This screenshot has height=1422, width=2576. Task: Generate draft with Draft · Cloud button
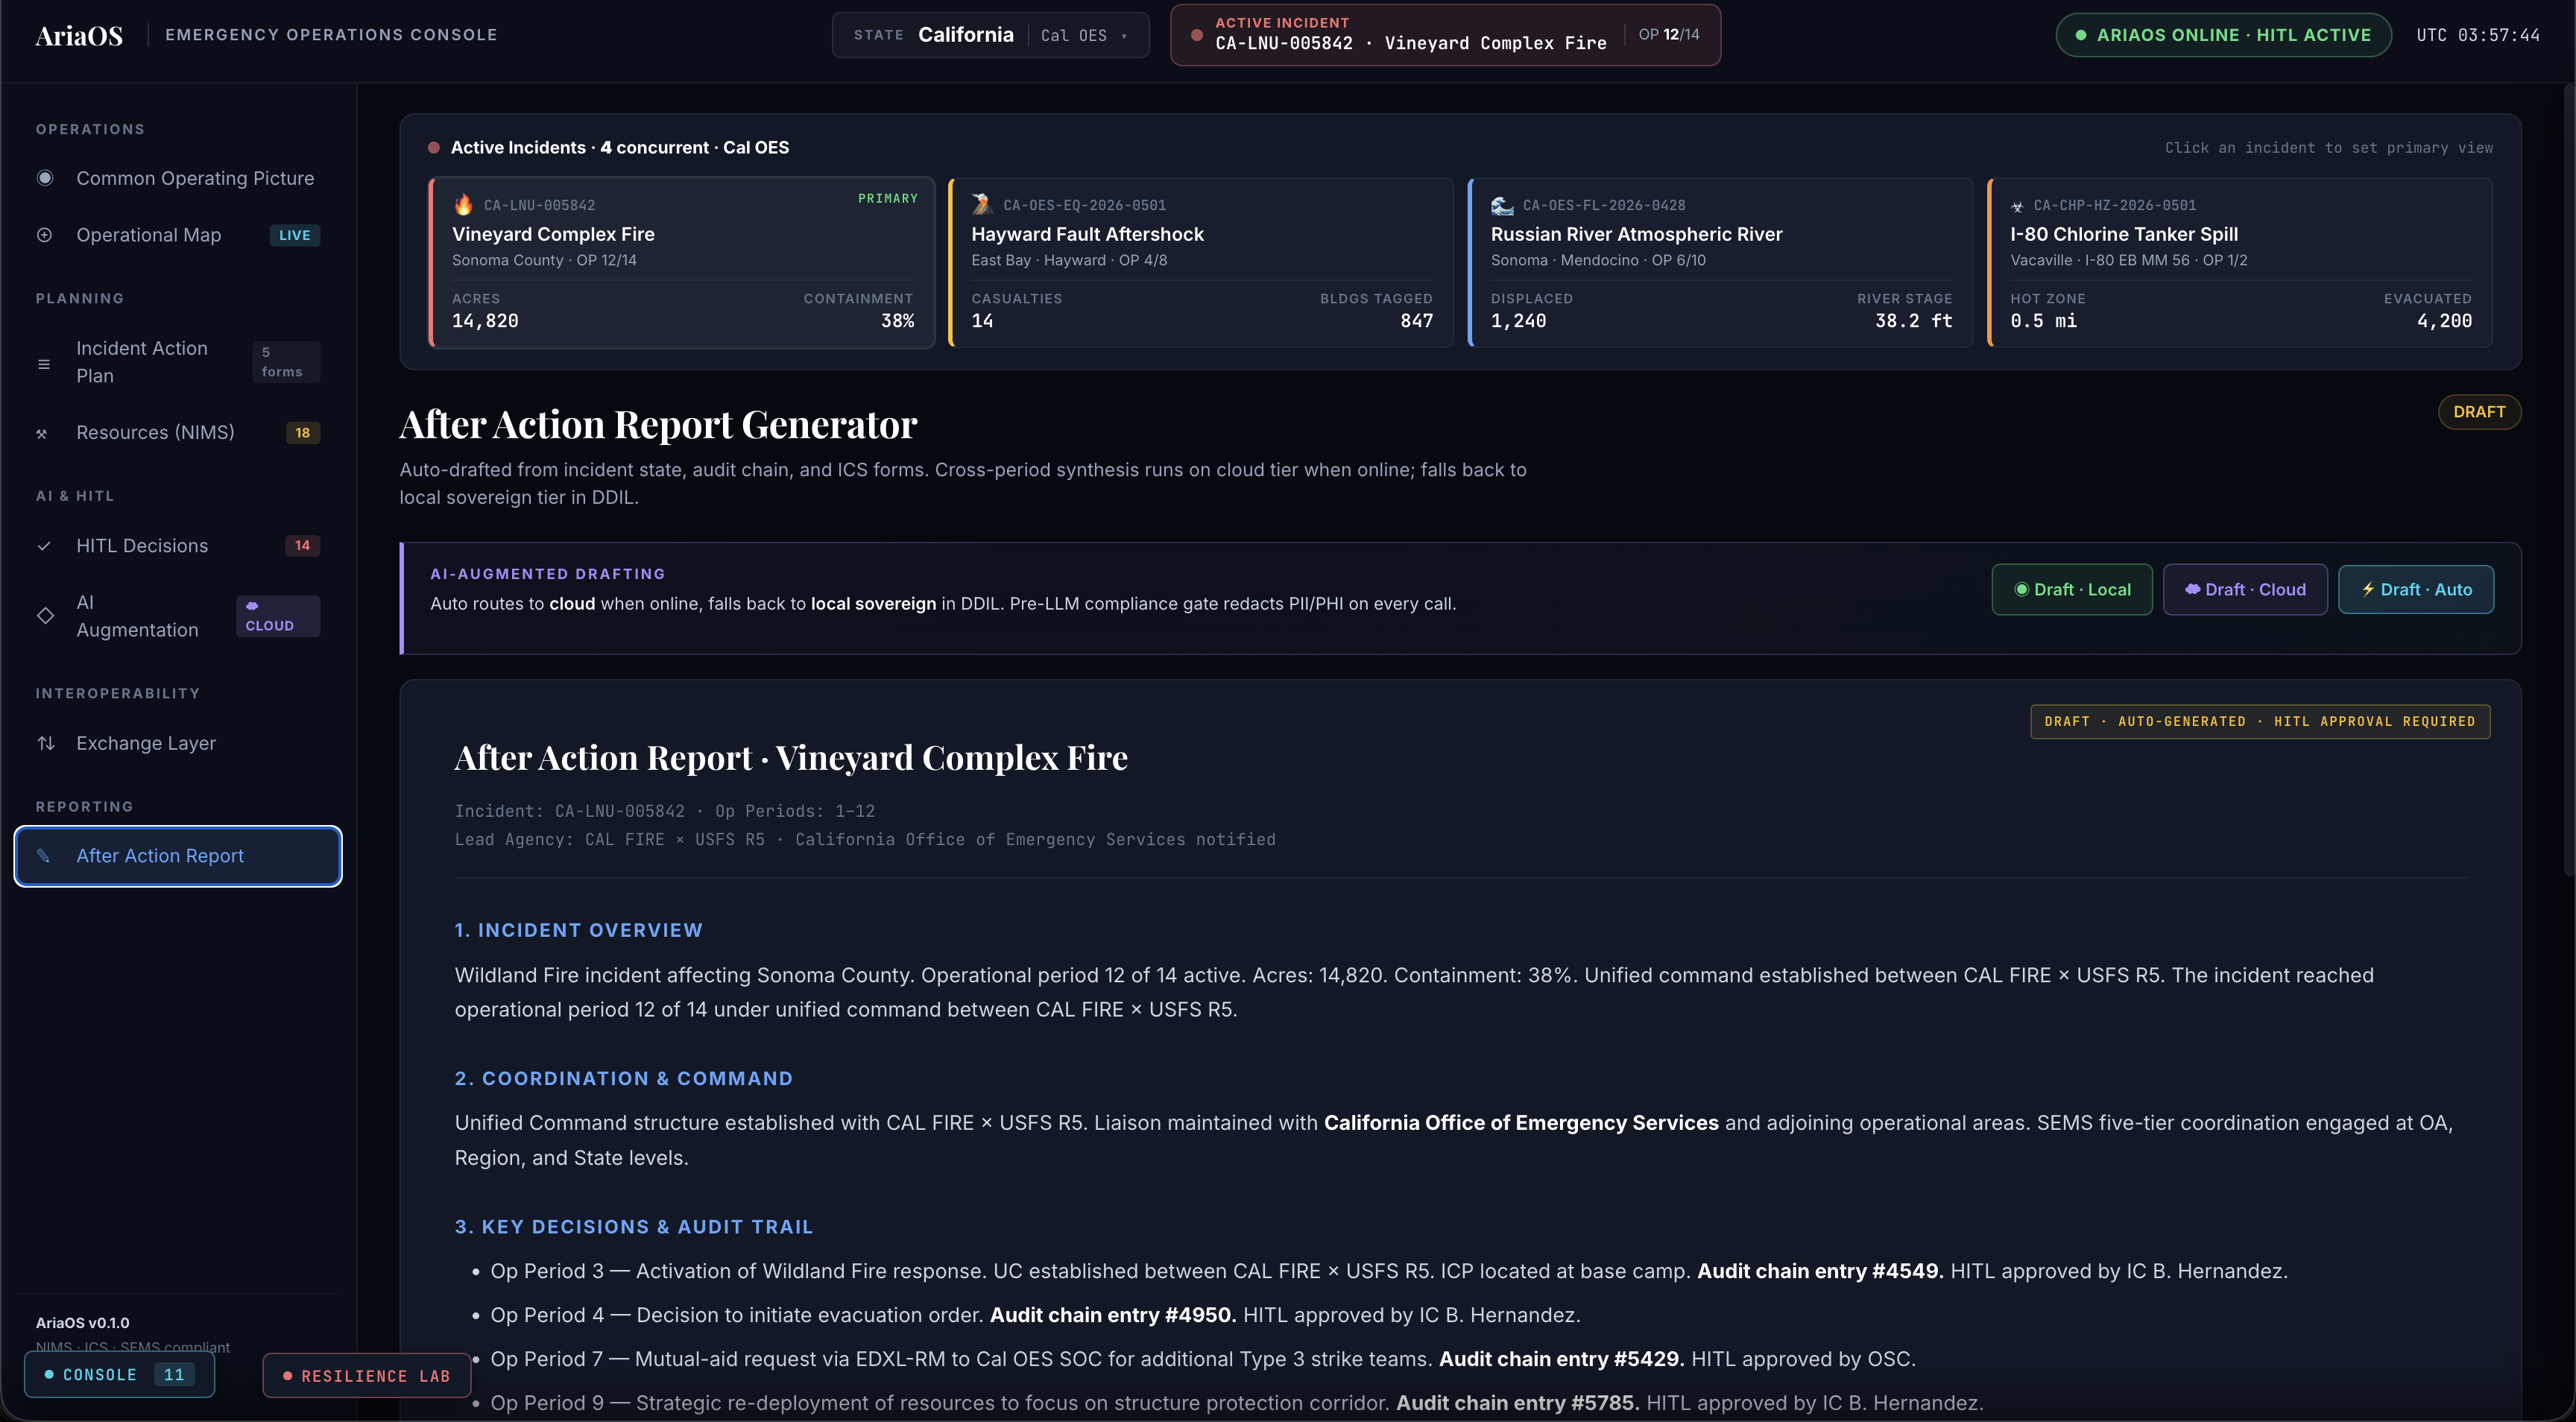tap(2245, 590)
